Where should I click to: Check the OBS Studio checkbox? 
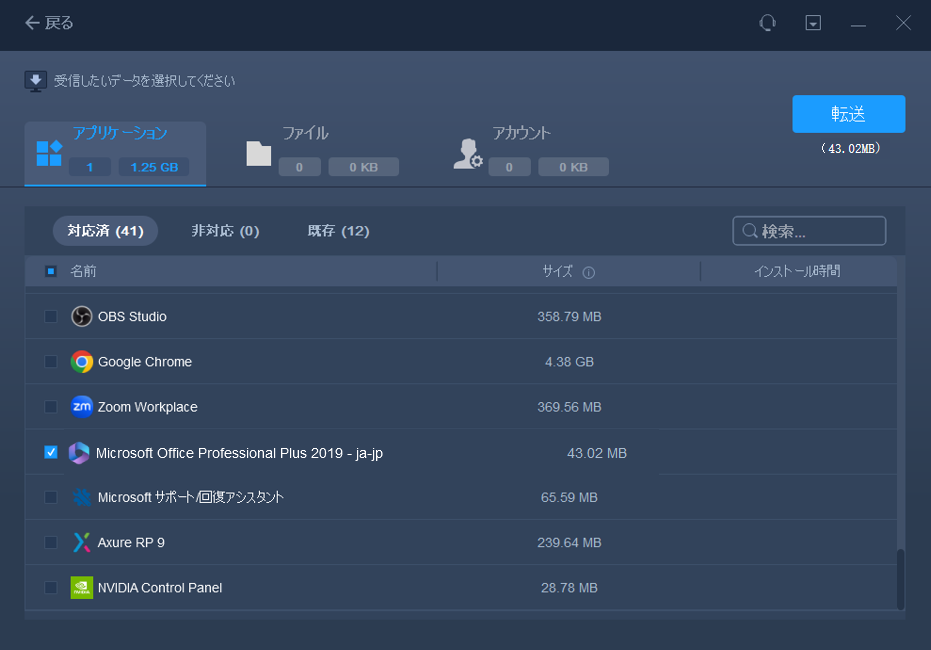(51, 316)
